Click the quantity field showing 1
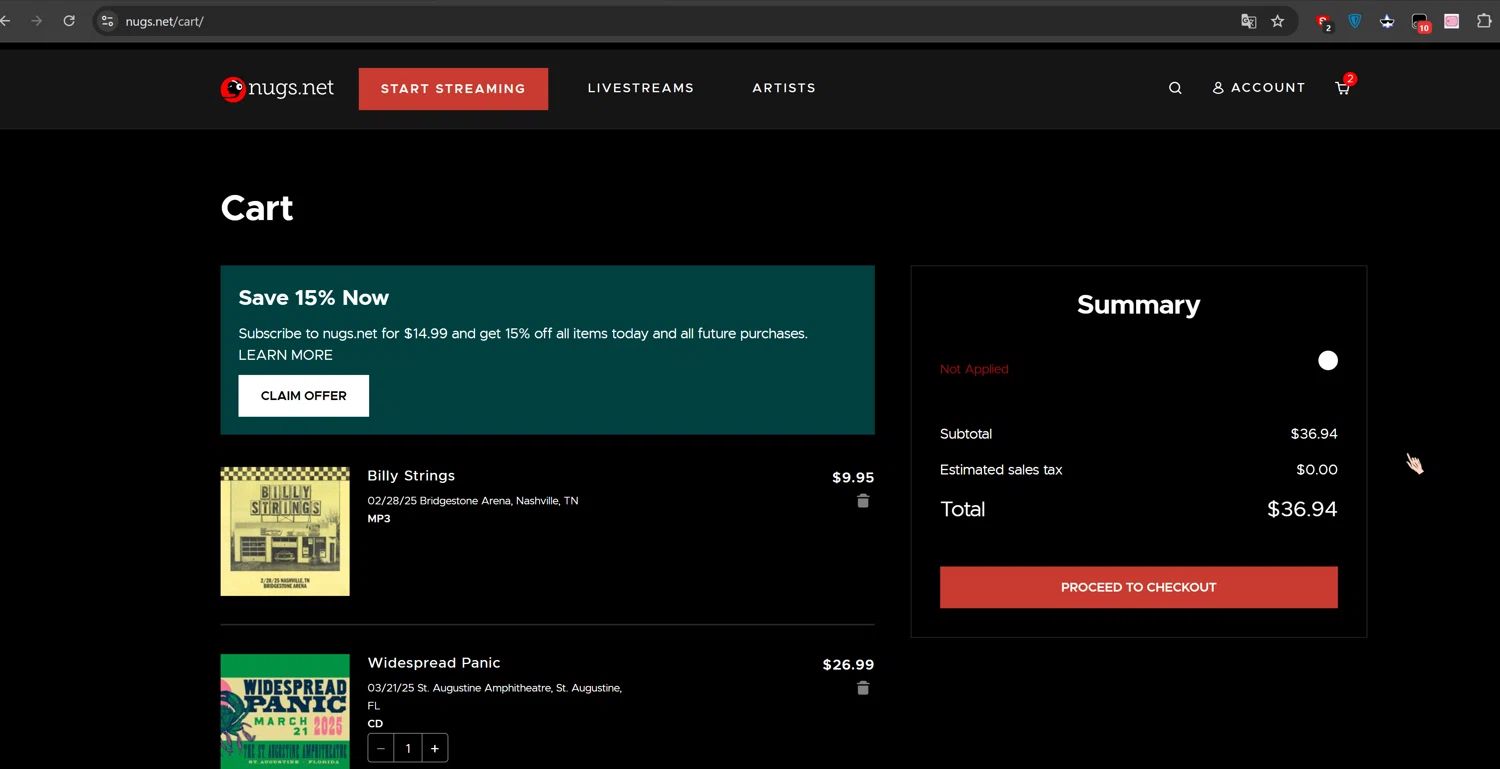Screen dimensions: 1500x769 click(408, 748)
